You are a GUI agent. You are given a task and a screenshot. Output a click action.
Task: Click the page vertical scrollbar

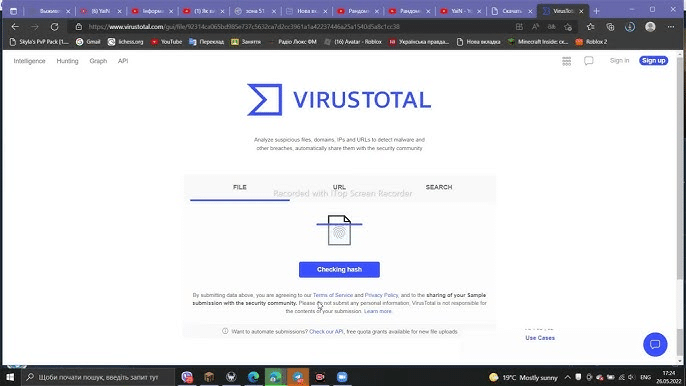679,208
